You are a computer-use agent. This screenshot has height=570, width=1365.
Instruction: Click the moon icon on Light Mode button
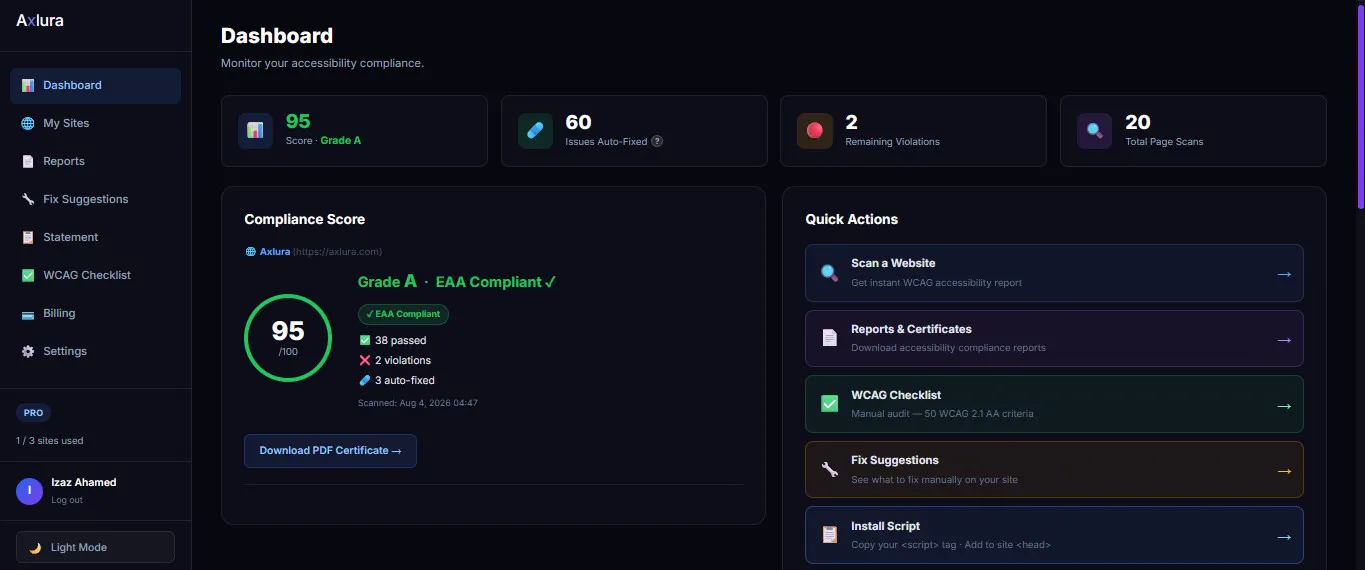[35, 548]
